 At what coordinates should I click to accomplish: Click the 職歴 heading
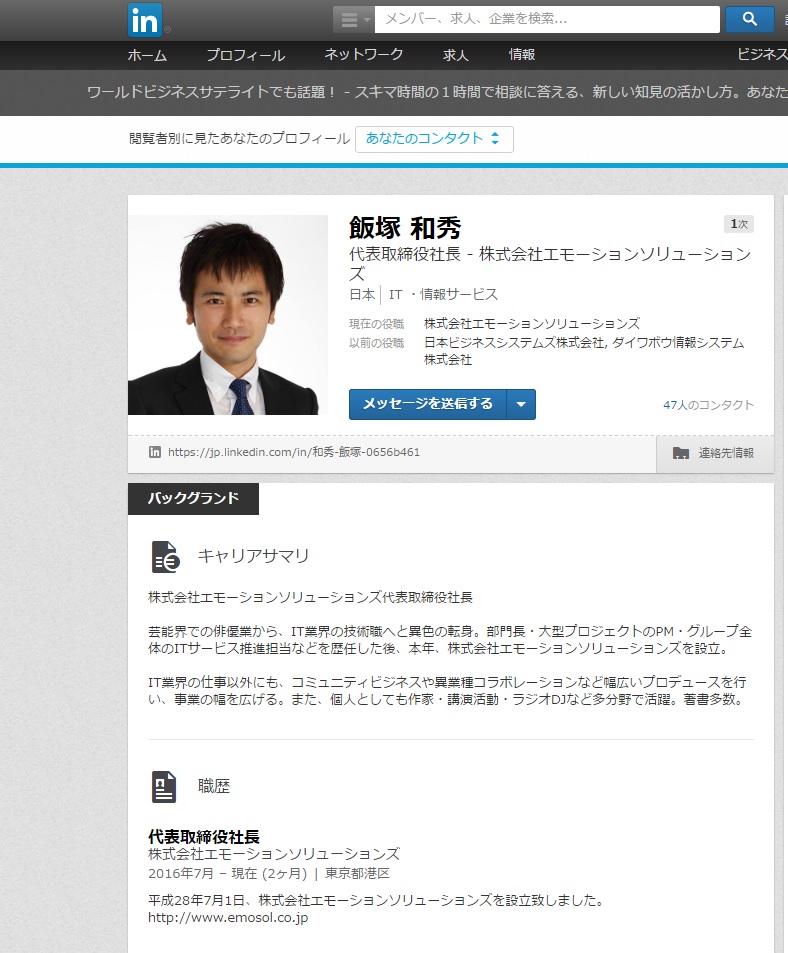(x=214, y=786)
